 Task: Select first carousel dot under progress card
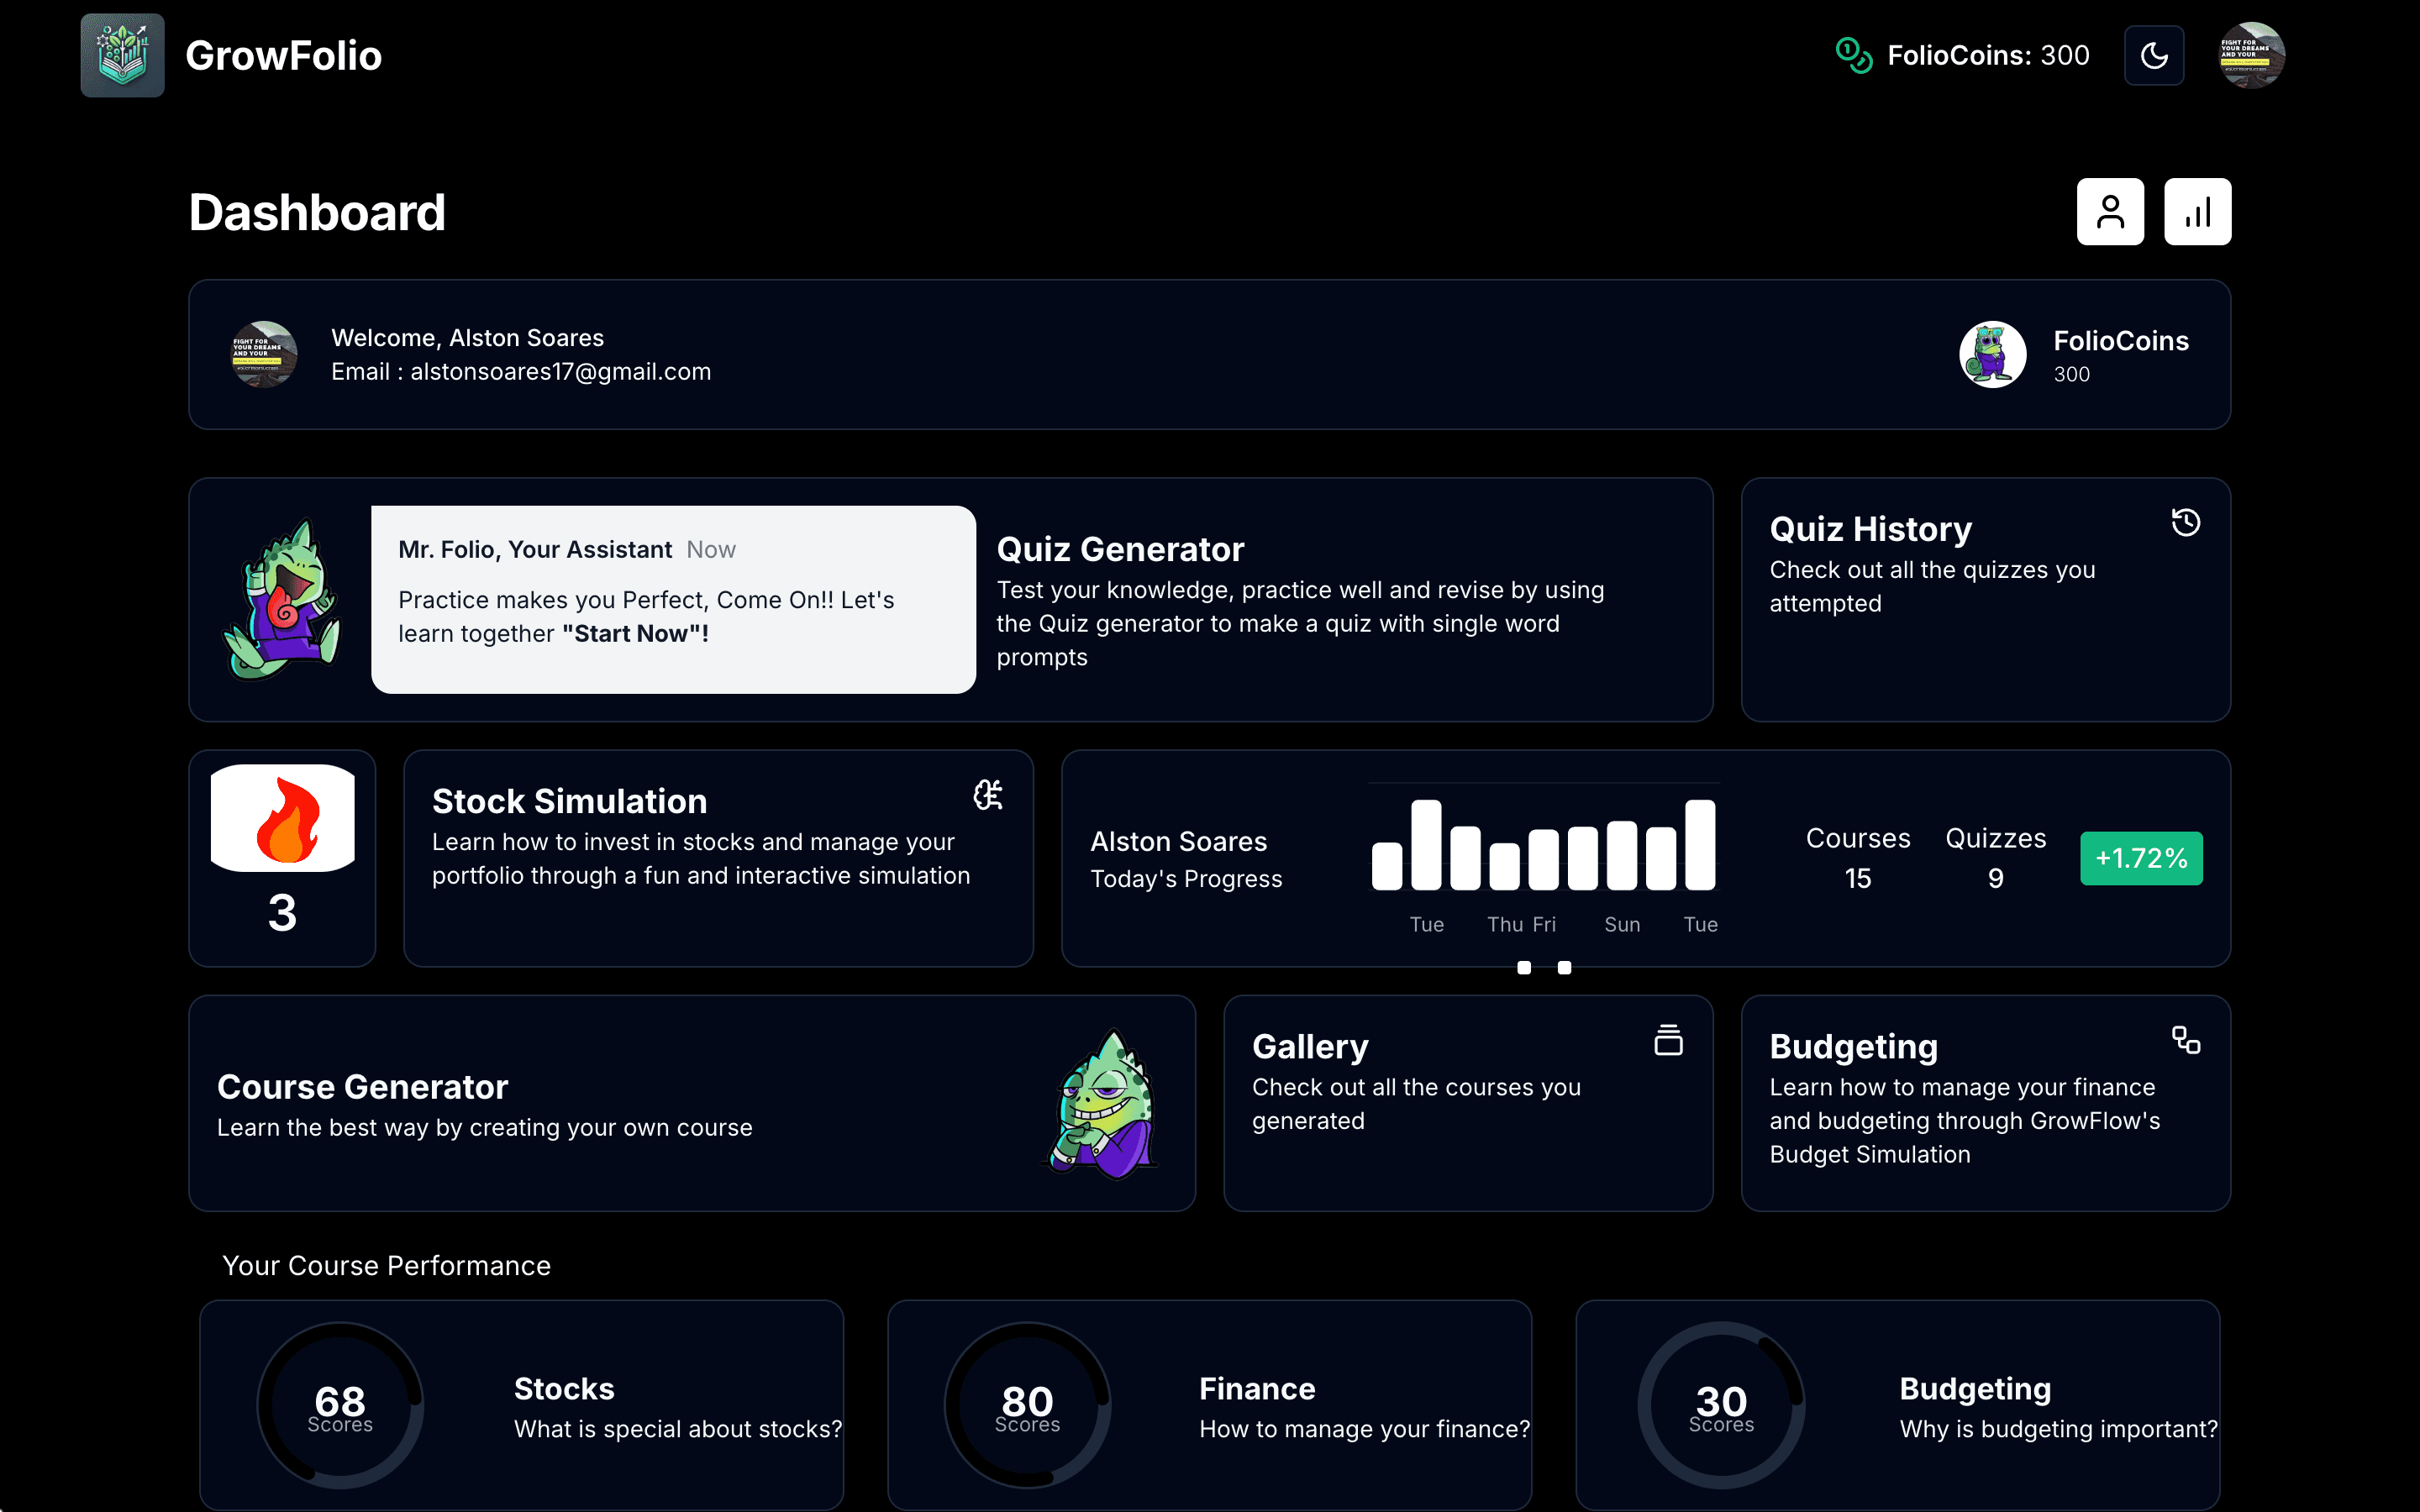click(x=1524, y=967)
